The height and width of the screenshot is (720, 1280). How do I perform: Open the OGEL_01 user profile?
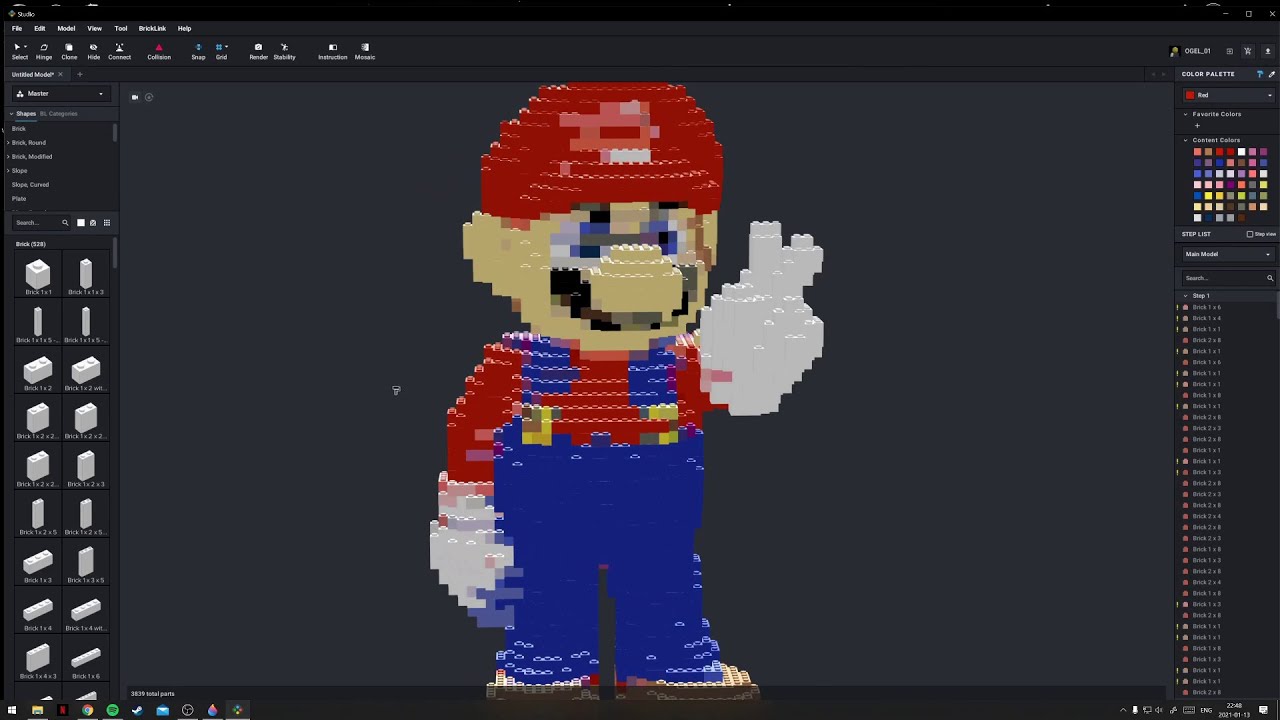(1191, 51)
